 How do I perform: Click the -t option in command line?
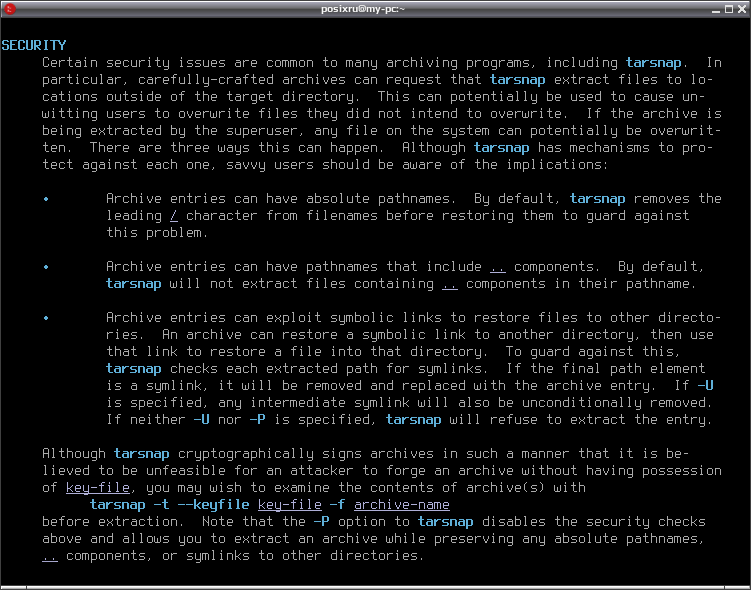[x=161, y=505]
